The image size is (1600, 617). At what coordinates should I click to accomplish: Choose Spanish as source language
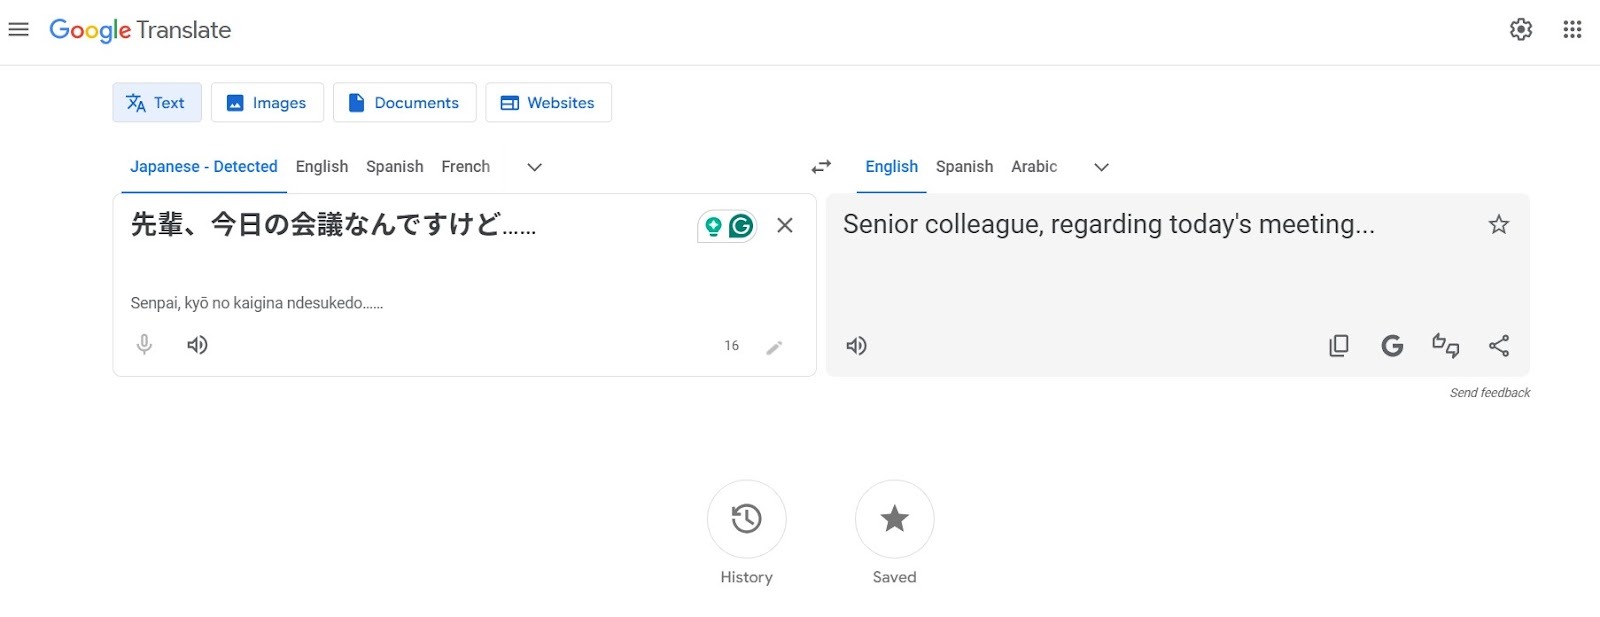point(394,167)
